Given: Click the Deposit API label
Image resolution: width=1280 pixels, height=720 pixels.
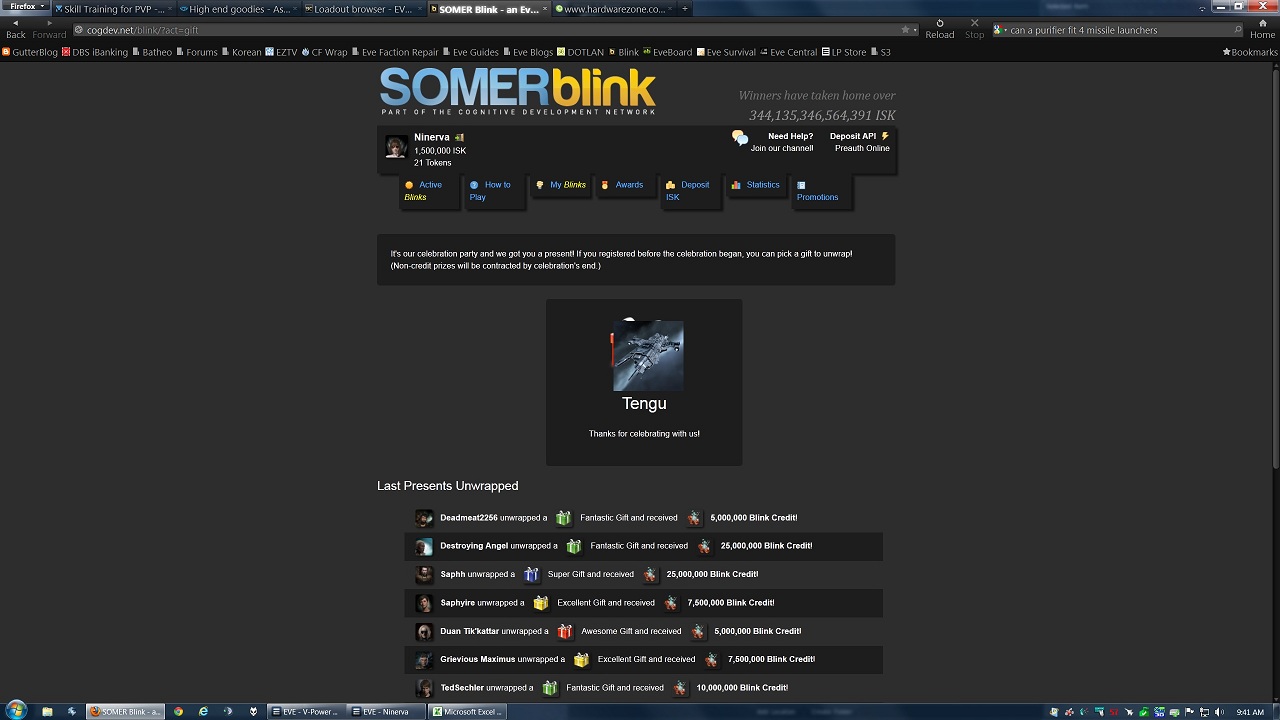Looking at the screenshot, I should [x=853, y=136].
